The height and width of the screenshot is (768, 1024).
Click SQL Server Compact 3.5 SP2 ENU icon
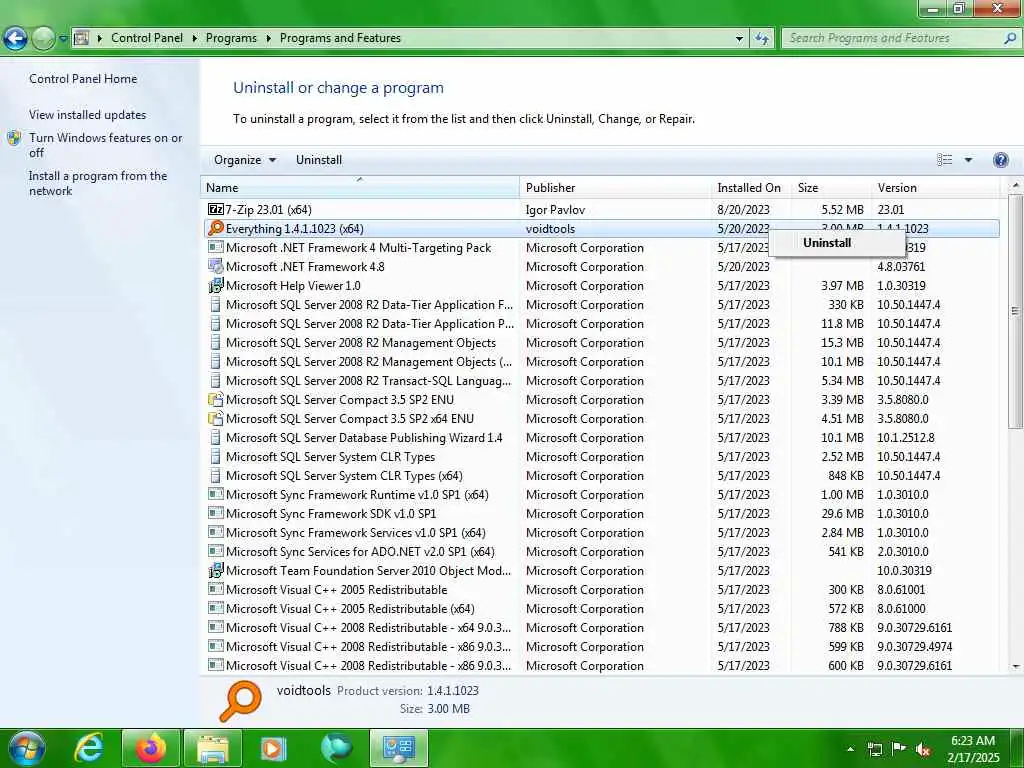[216, 399]
